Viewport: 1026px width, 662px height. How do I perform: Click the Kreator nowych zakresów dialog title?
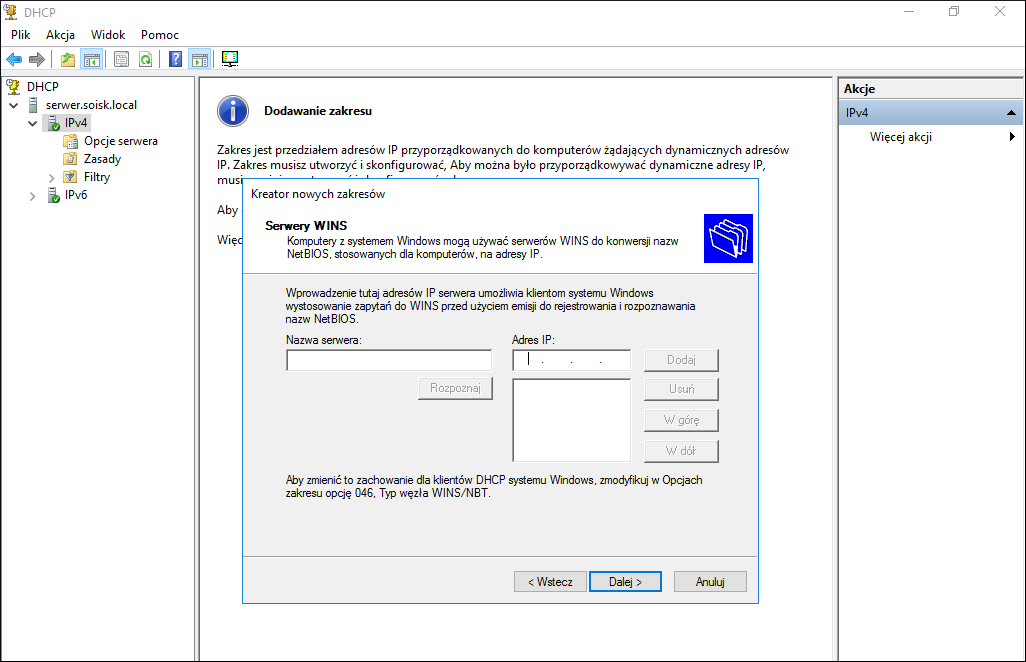coord(318,194)
